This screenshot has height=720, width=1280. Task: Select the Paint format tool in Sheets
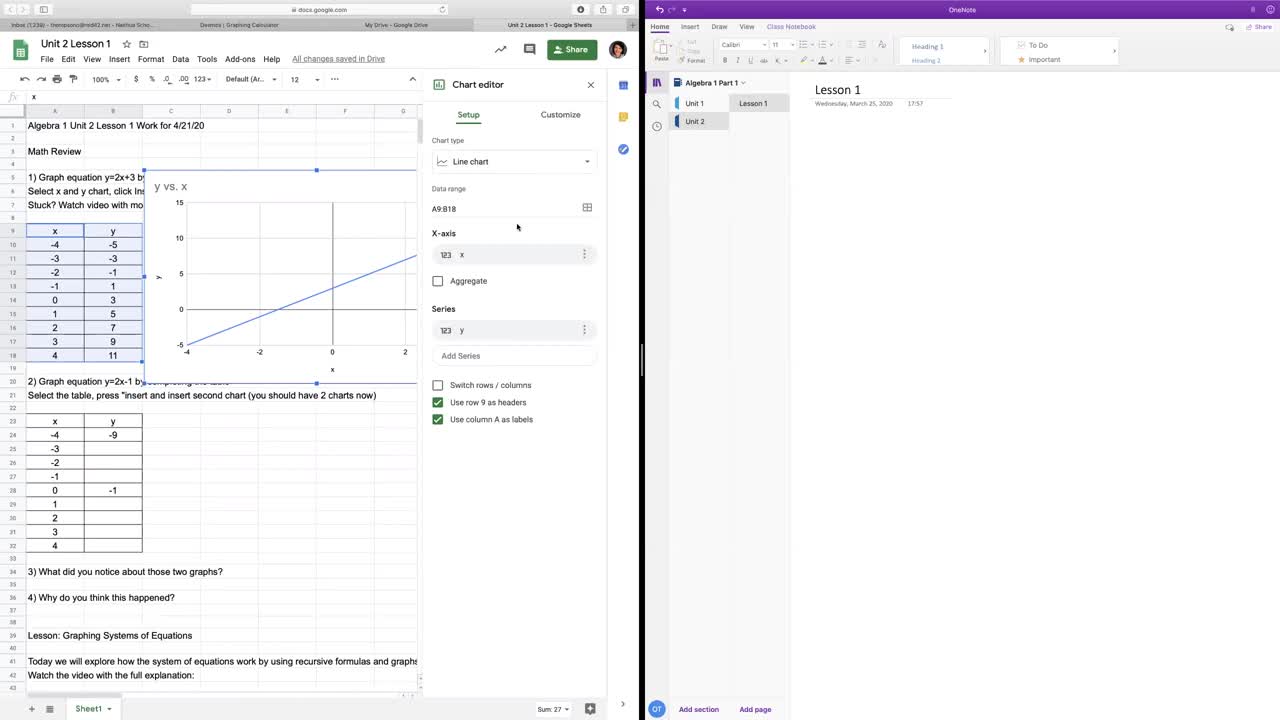click(73, 79)
